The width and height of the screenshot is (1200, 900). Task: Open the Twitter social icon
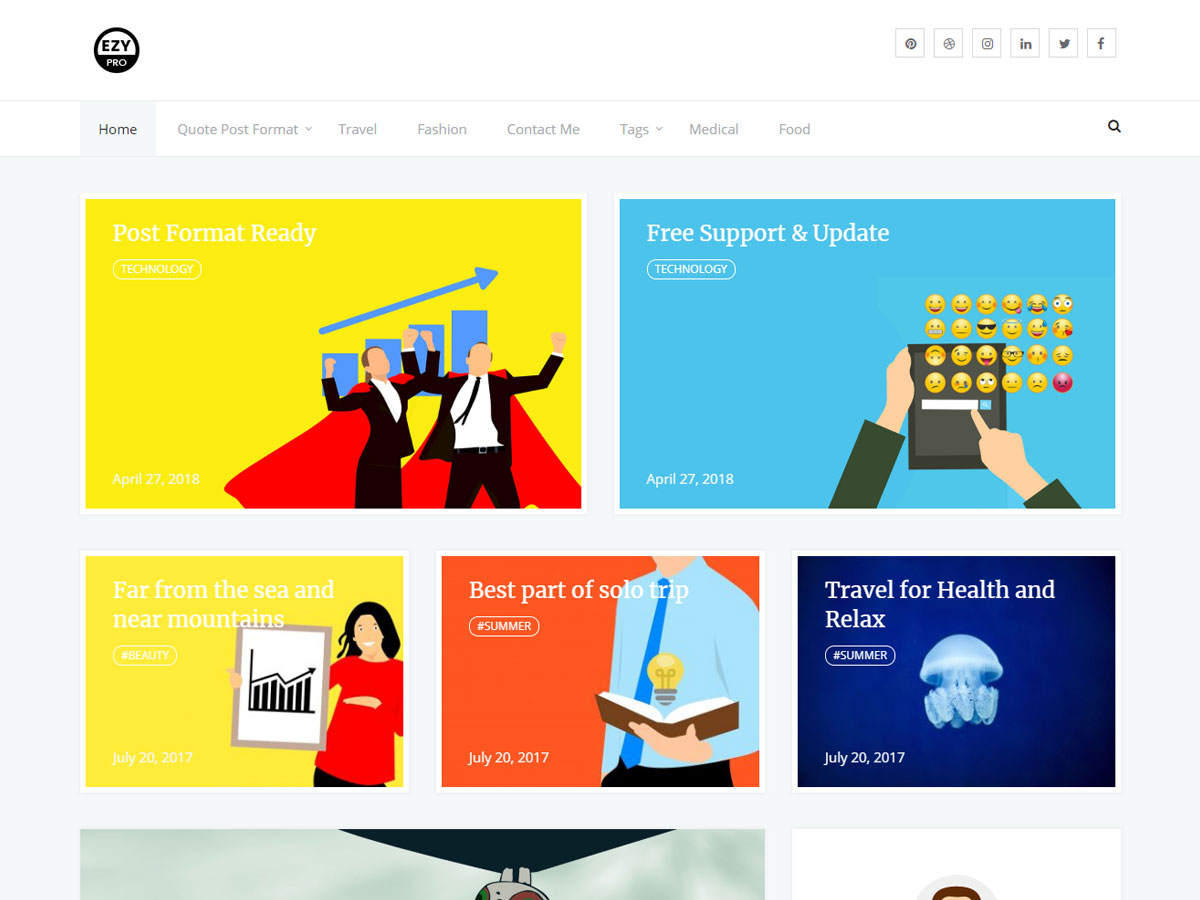click(x=1064, y=43)
